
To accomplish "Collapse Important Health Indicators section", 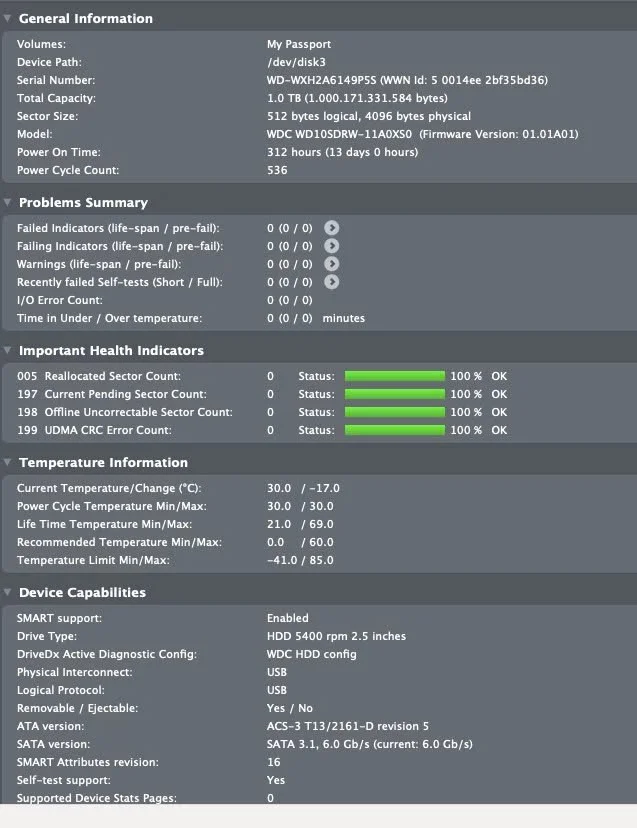I will [8, 350].
